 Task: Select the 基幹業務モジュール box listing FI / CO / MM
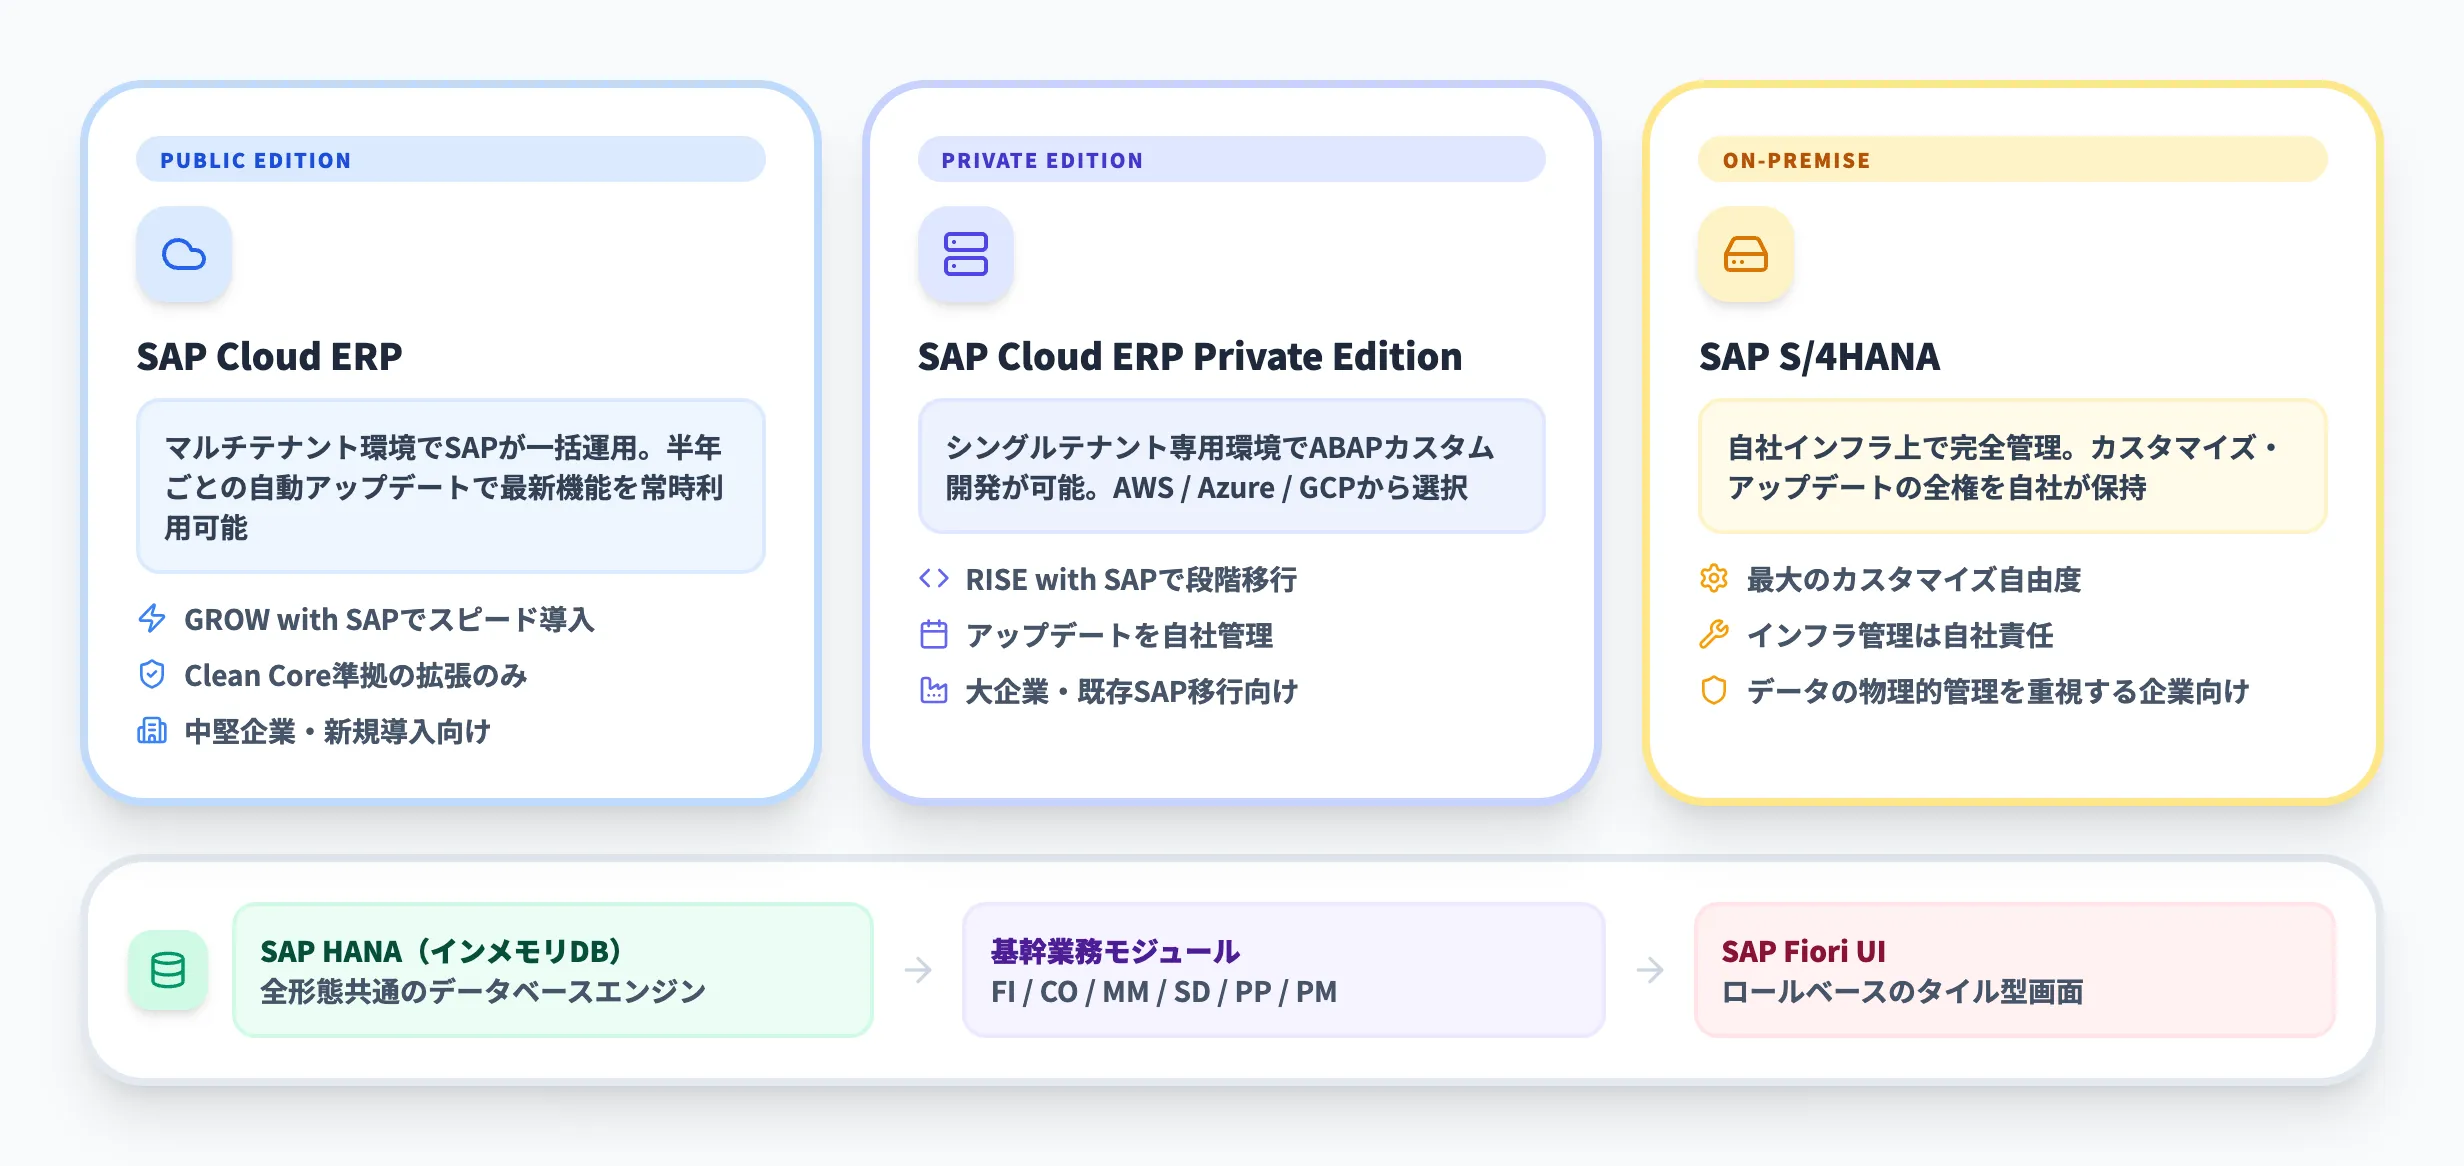pos(1283,969)
